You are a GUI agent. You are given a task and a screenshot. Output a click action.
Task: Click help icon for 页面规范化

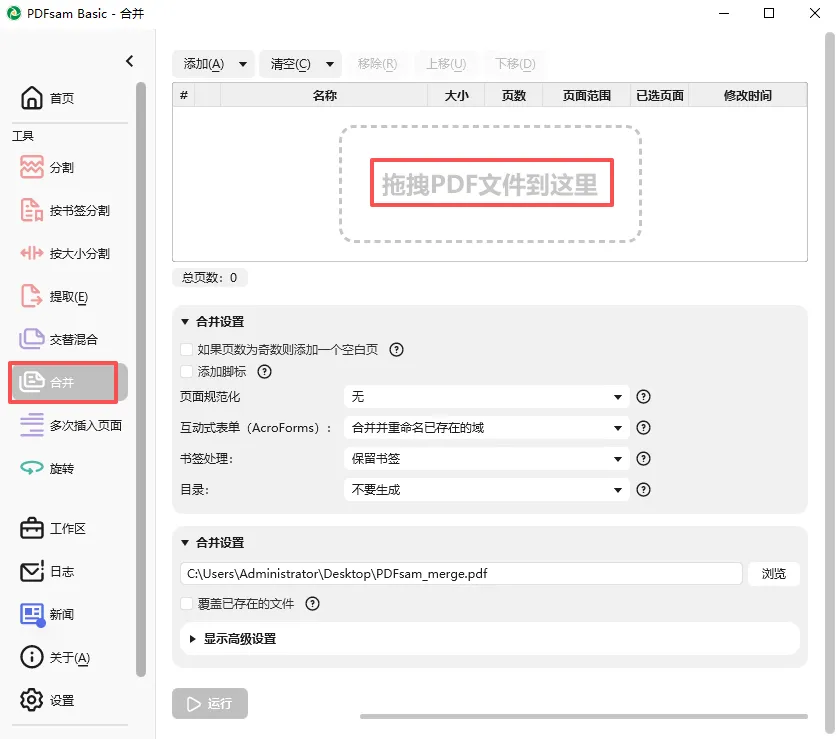coord(643,396)
